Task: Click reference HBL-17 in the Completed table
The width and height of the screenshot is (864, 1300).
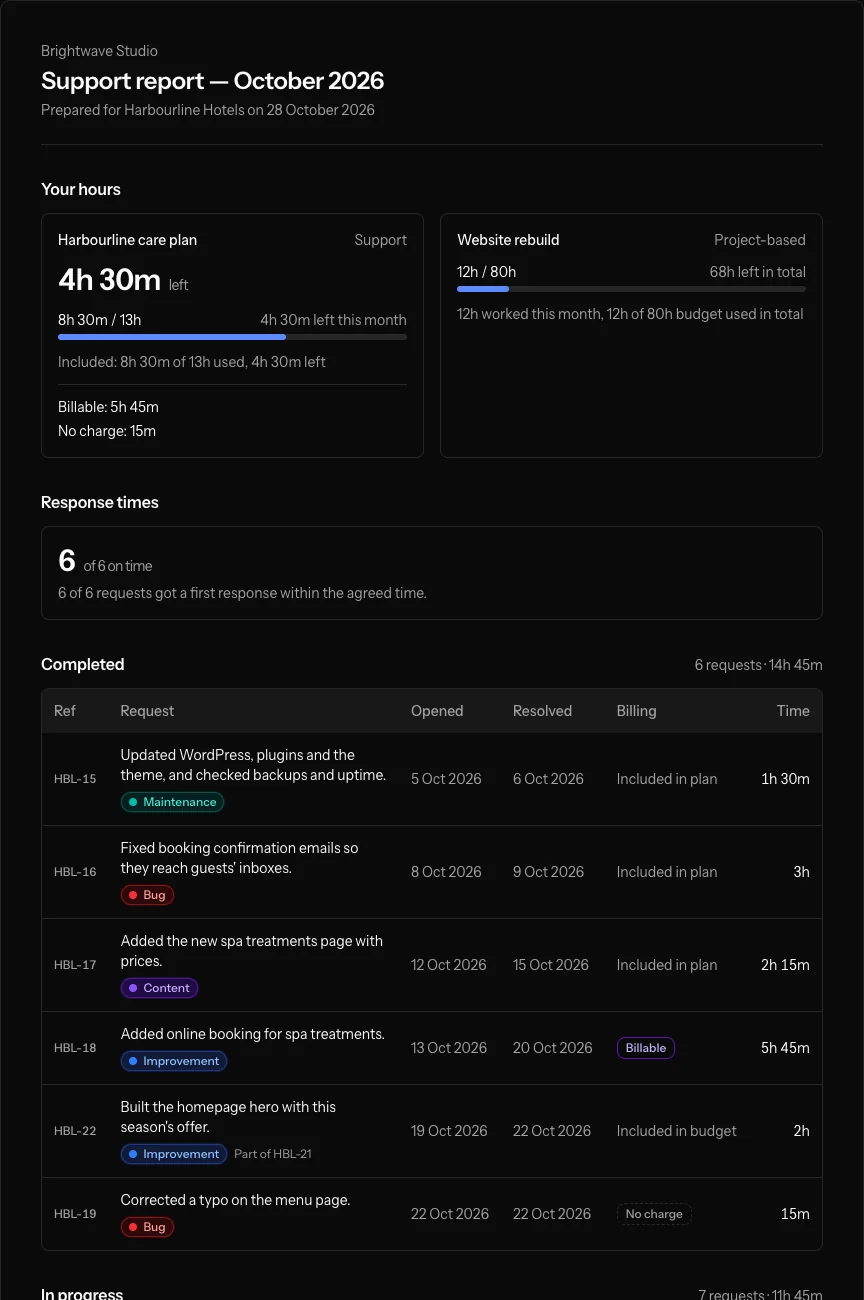Action: pos(75,965)
